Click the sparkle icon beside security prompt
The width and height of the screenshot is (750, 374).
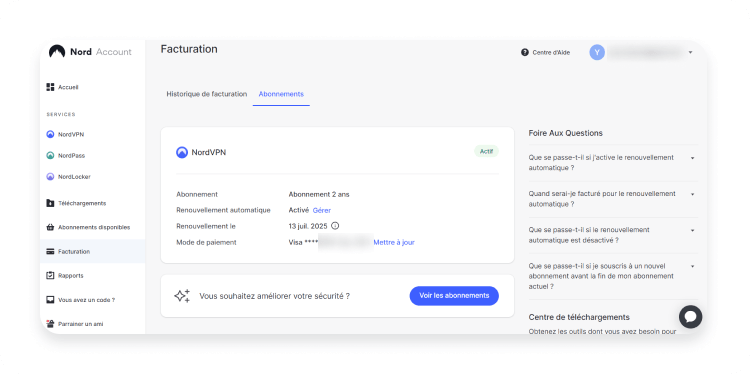pyautogui.click(x=182, y=296)
